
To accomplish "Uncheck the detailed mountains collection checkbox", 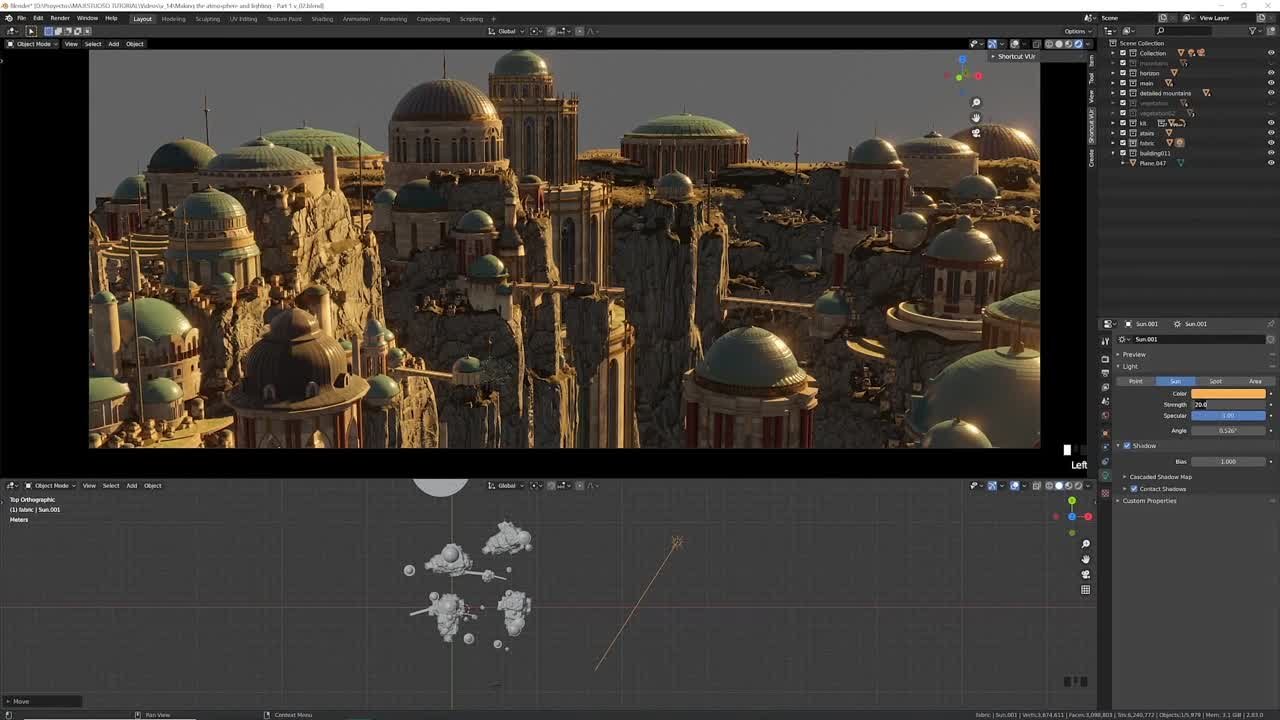I will (1123, 93).
